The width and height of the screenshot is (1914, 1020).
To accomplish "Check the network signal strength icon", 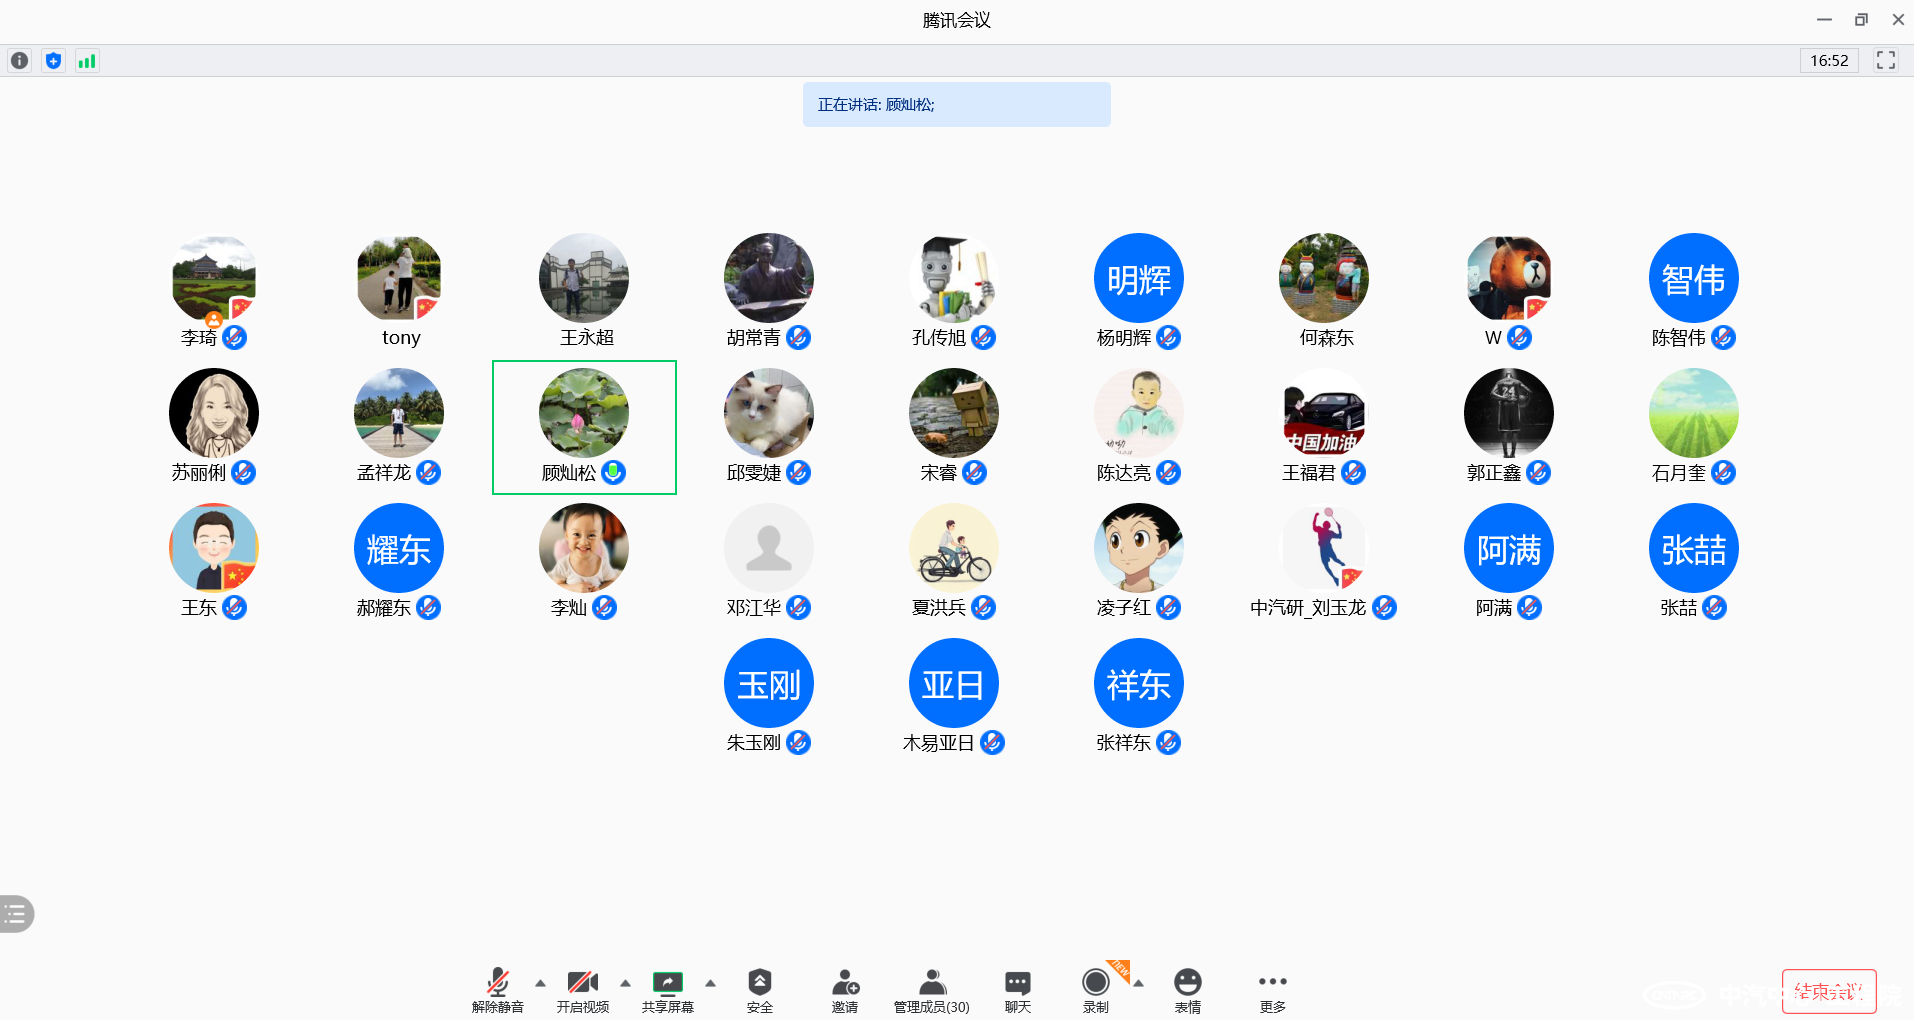I will click(x=87, y=61).
